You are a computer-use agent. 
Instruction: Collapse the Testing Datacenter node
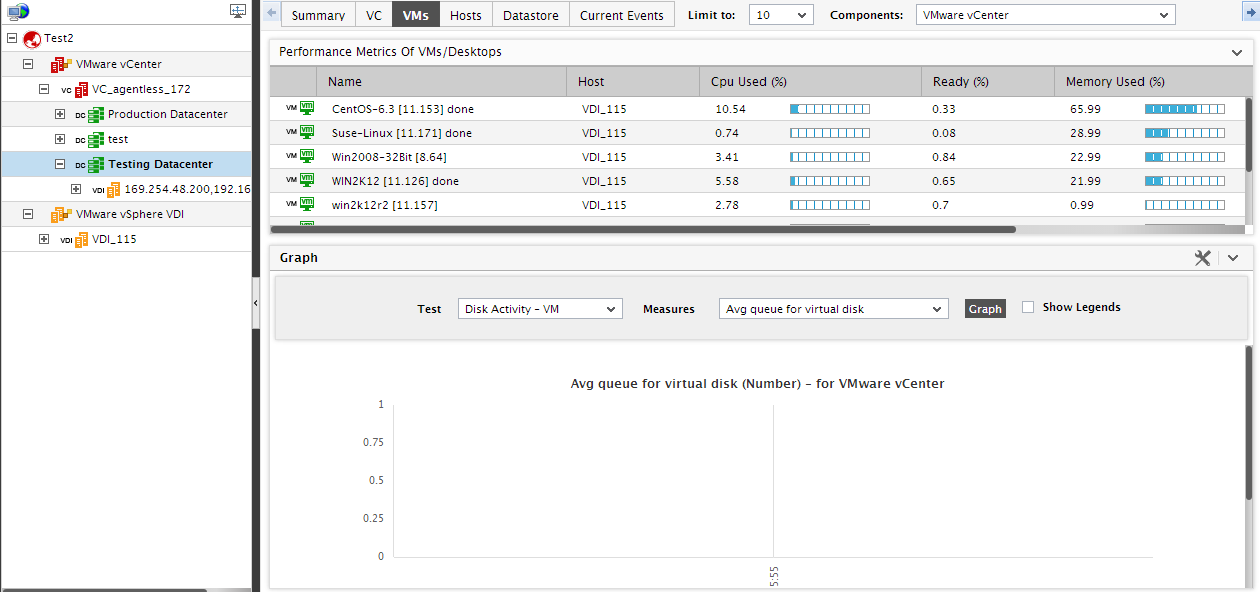click(x=60, y=164)
